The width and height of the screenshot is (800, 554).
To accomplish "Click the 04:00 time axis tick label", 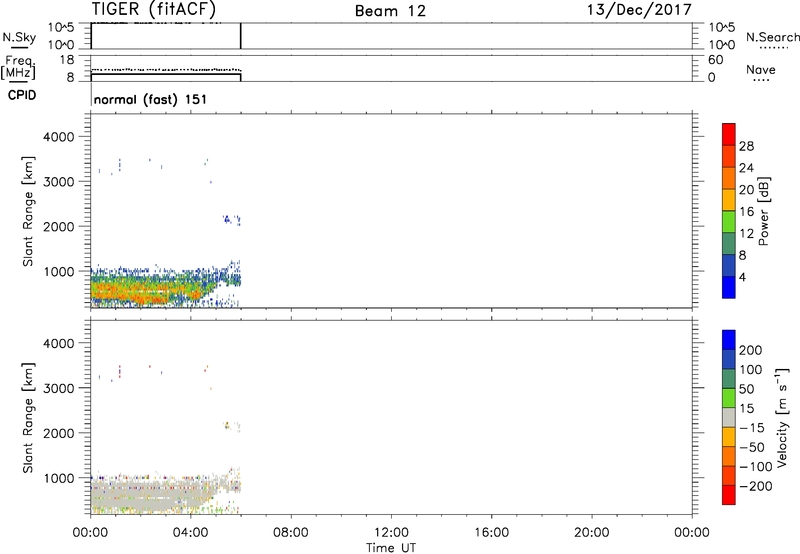I will pyautogui.click(x=191, y=533).
